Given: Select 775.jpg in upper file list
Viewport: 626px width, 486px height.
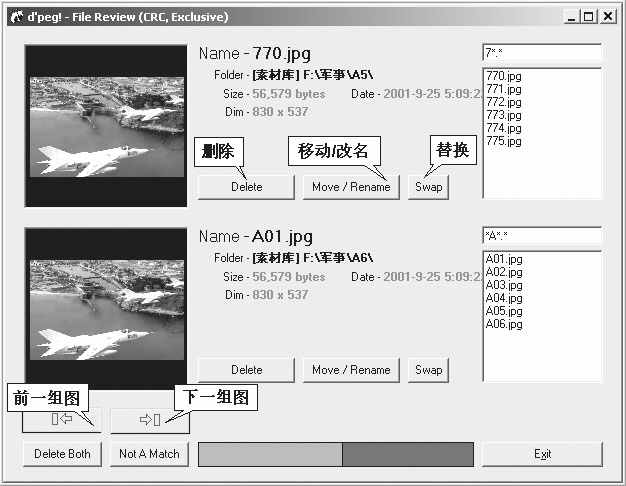Looking at the screenshot, I should click(x=503, y=141).
